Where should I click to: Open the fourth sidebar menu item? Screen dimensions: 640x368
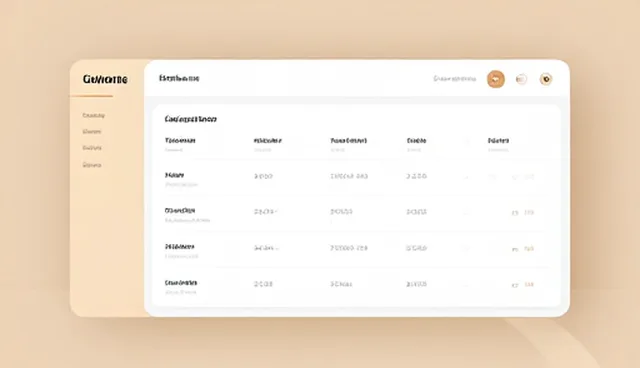[x=92, y=165]
